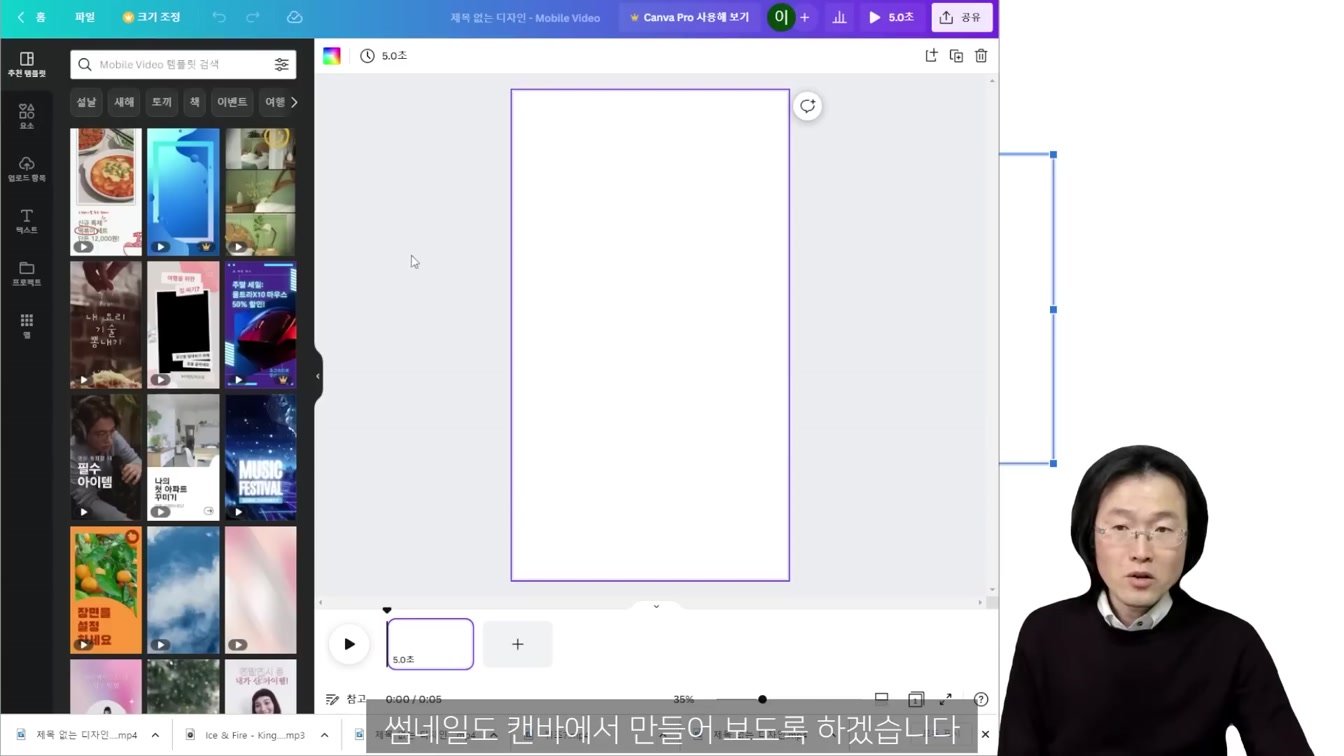The width and height of the screenshot is (1344, 756).
Task: Toggle the thumbnail view icon near zoom
Action: pyautogui.click(x=881, y=699)
